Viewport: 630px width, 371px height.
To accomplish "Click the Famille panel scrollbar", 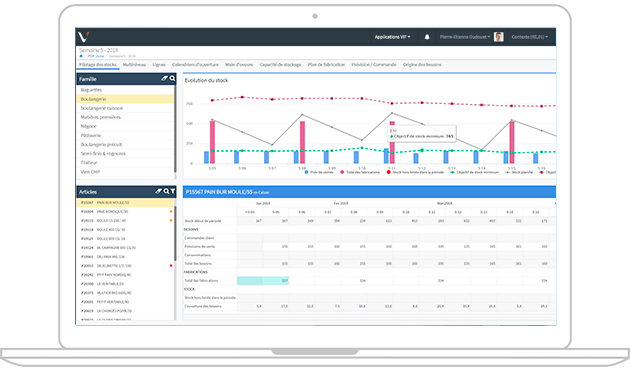I will pyautogui.click(x=175, y=129).
